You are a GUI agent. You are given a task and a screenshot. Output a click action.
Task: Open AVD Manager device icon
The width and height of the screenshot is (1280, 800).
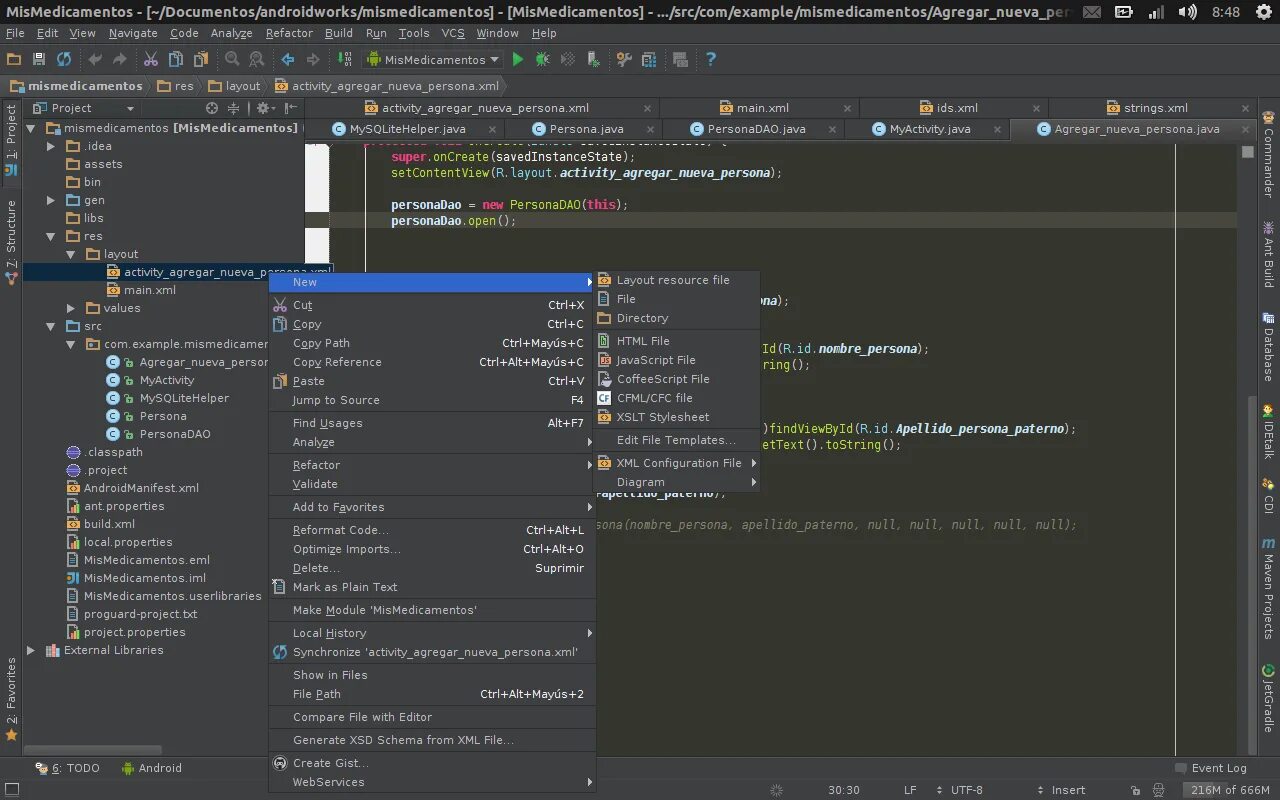pos(594,60)
